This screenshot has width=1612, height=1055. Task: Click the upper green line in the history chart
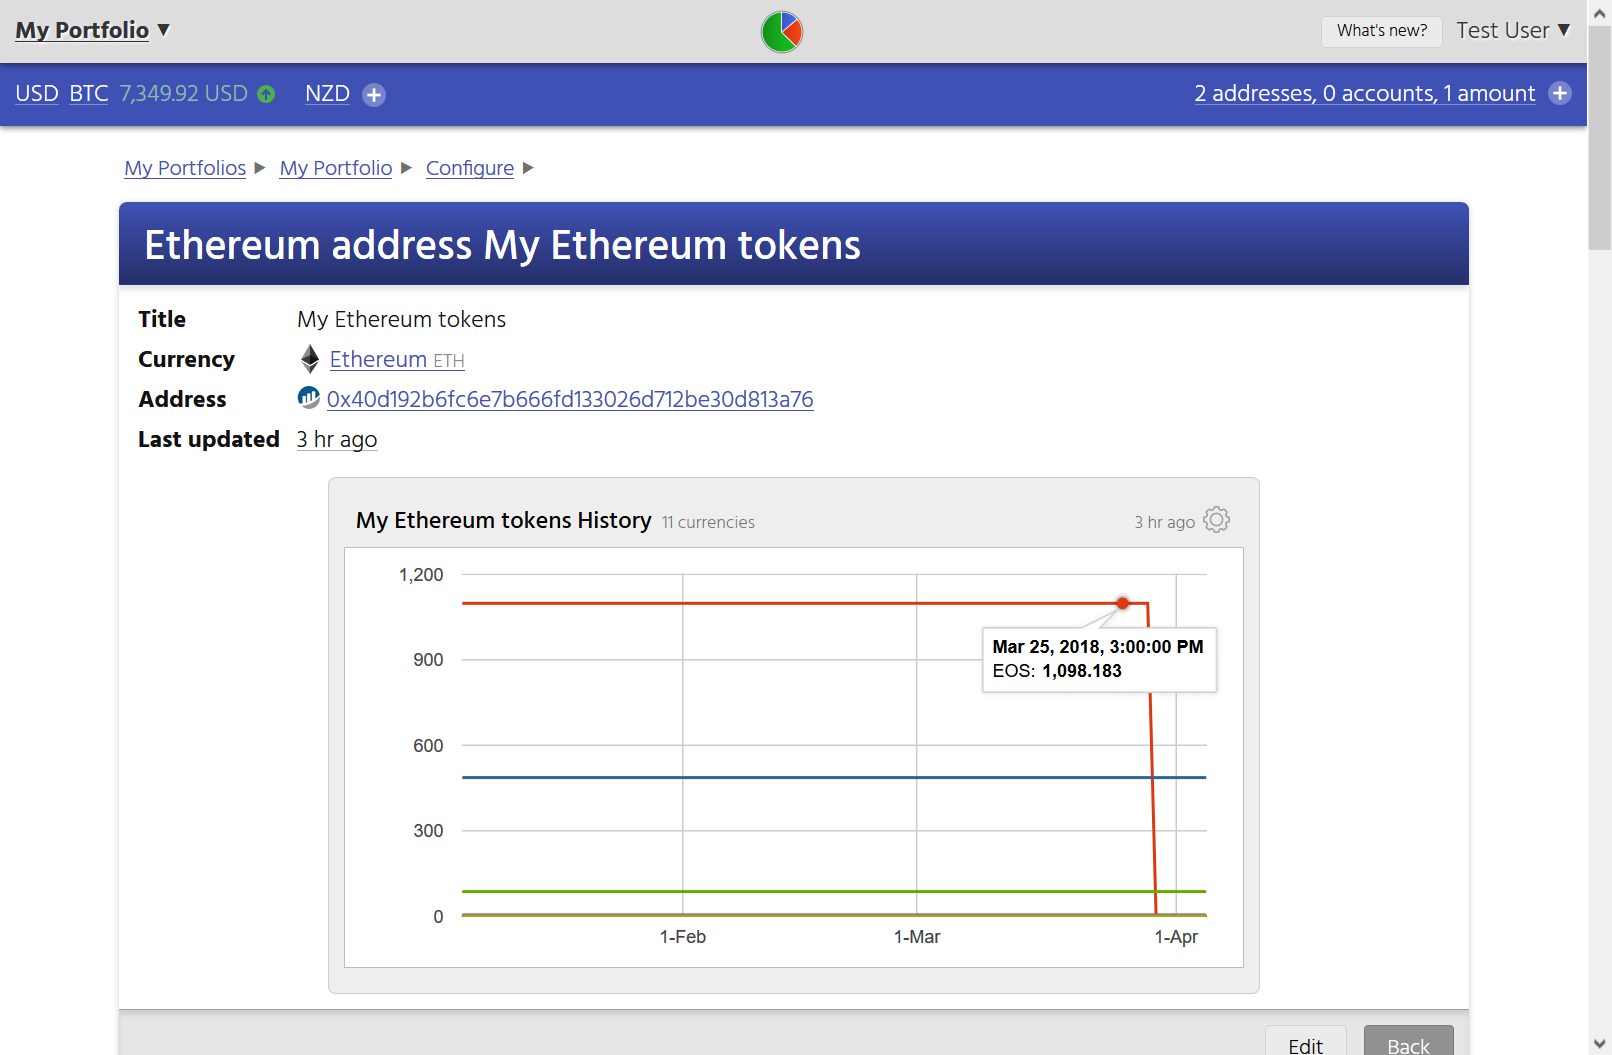[x=834, y=891]
